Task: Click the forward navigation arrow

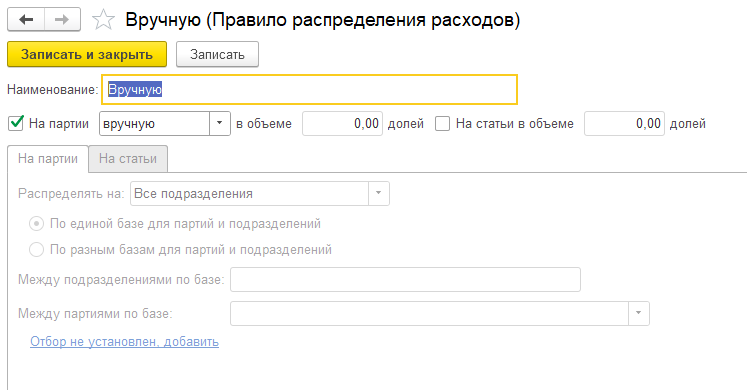Action: point(62,20)
